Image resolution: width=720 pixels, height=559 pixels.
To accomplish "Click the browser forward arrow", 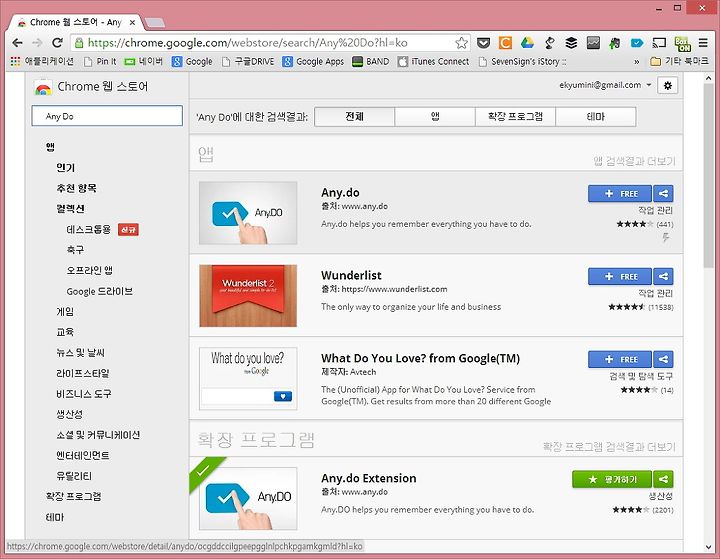I will click(x=37, y=43).
